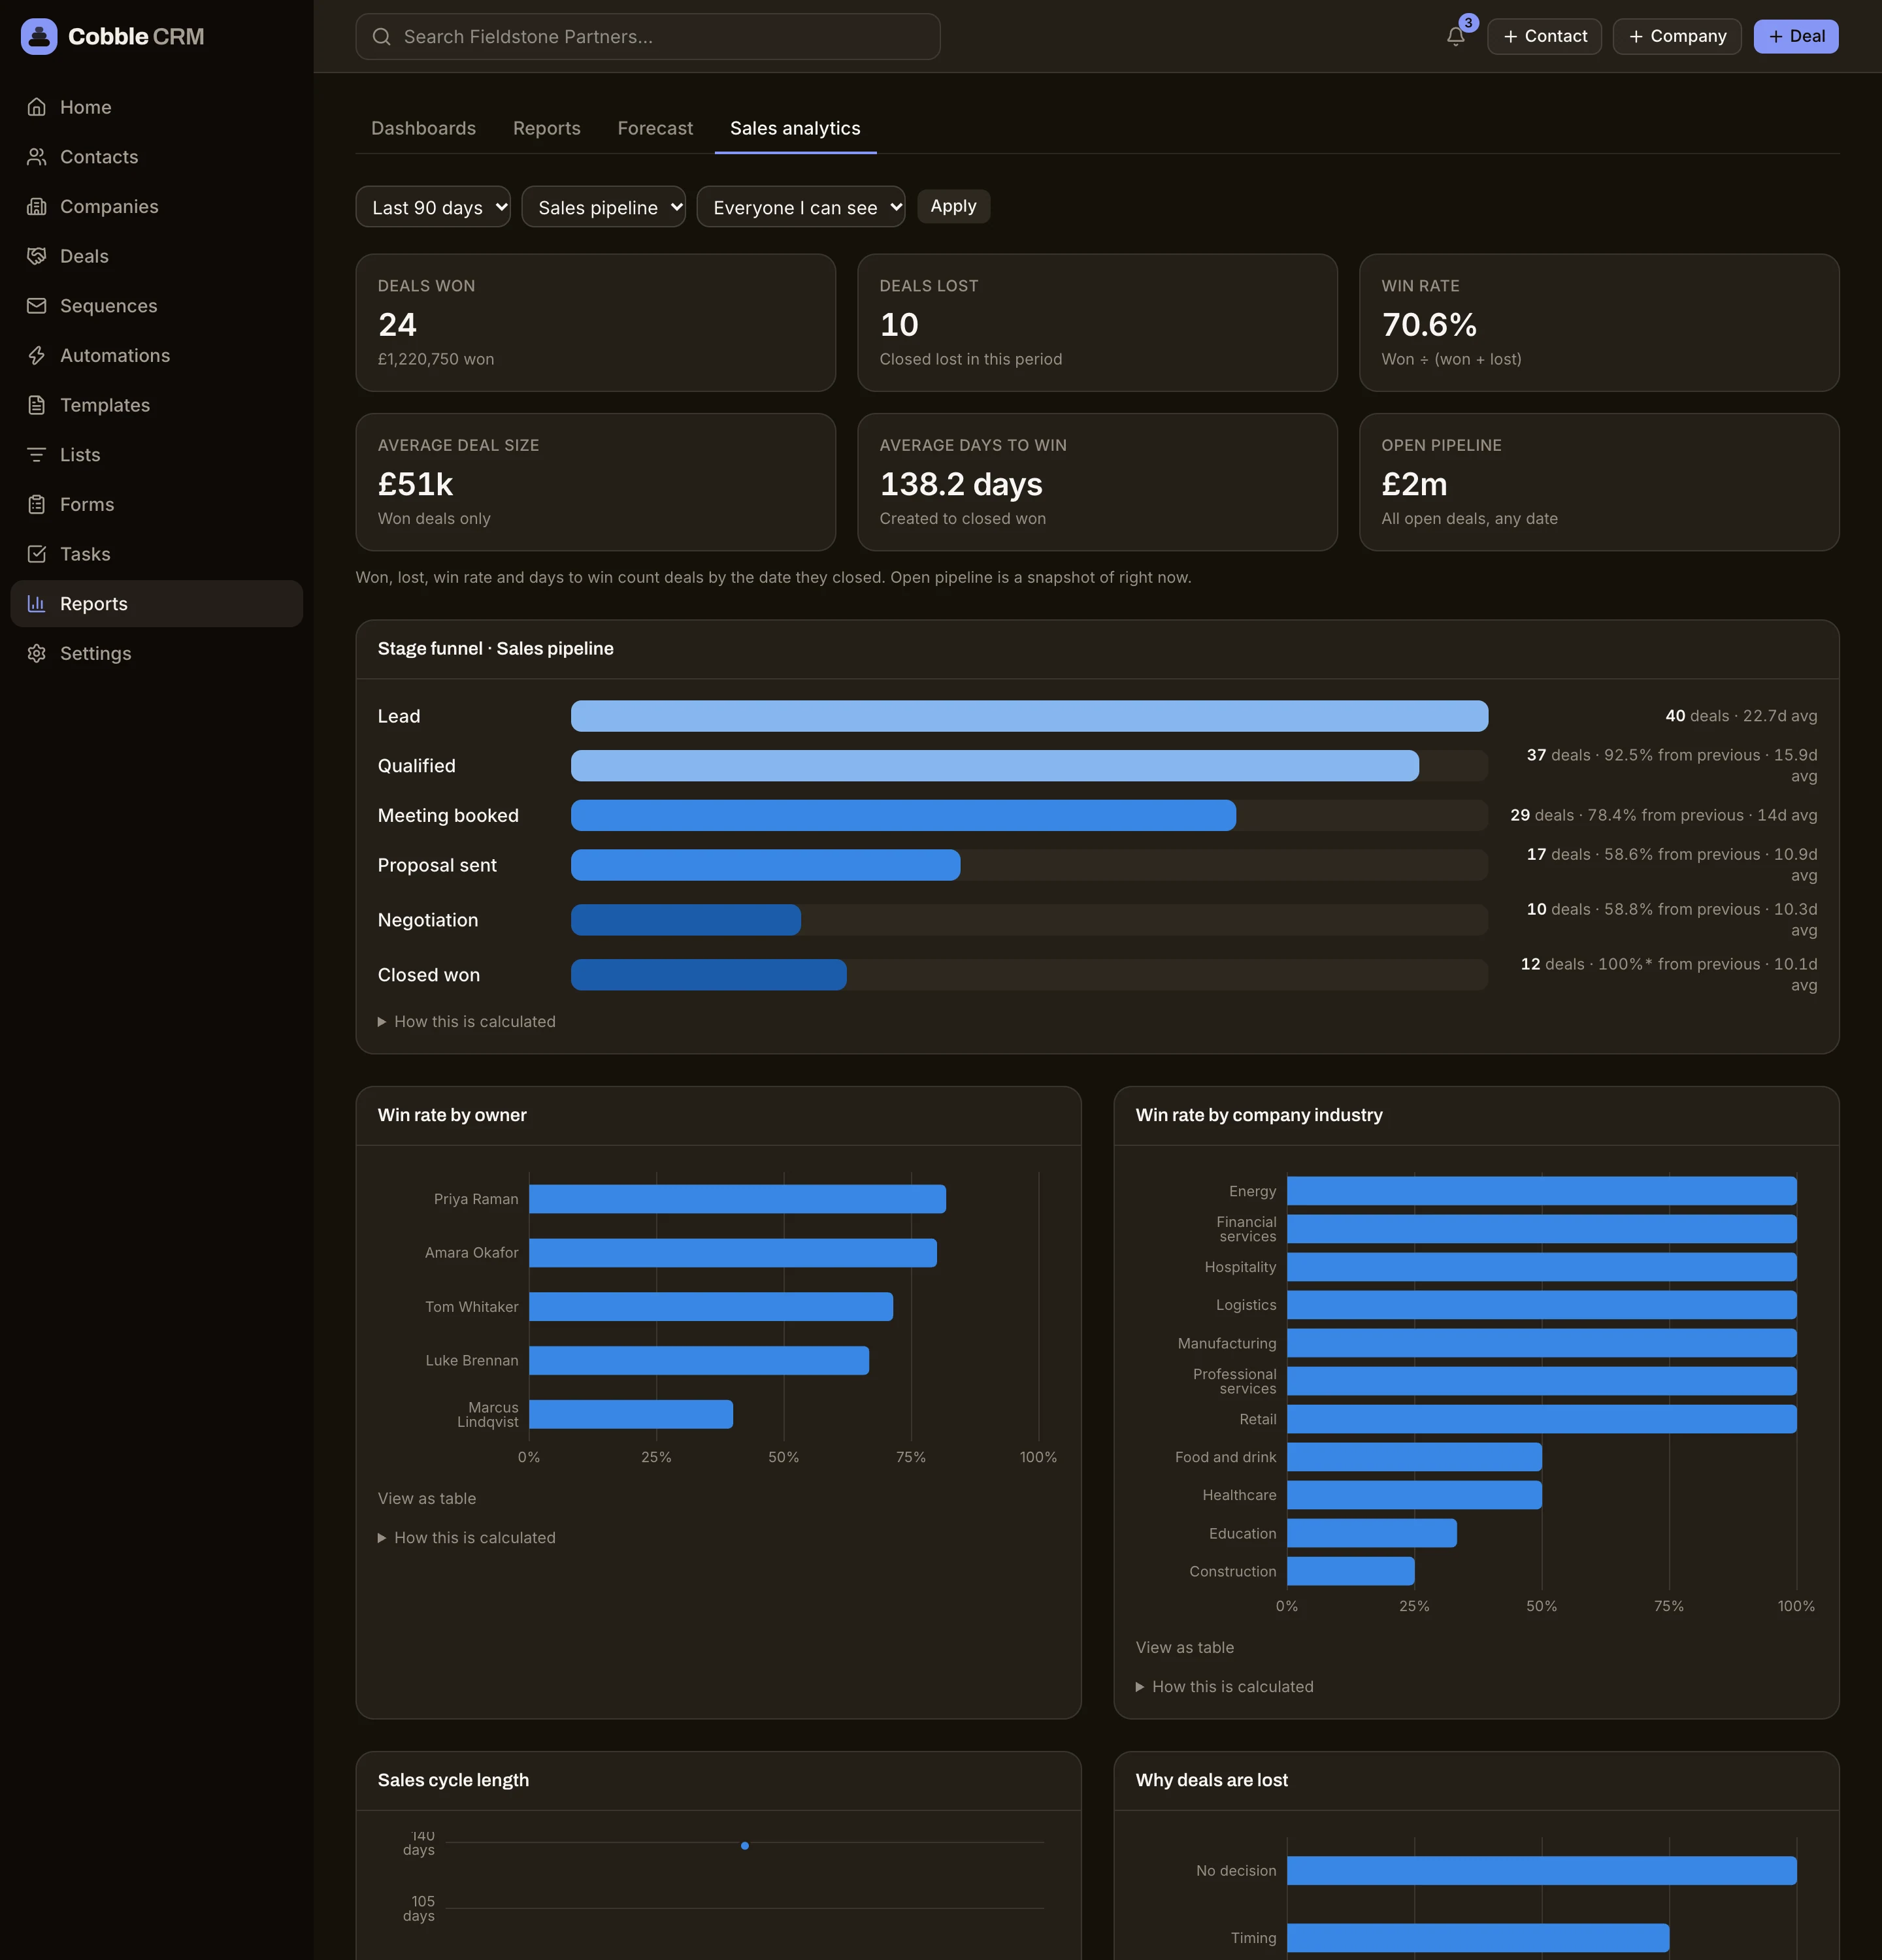Select the Sales analytics tab
Image resolution: width=1882 pixels, height=1960 pixels.
pos(795,128)
